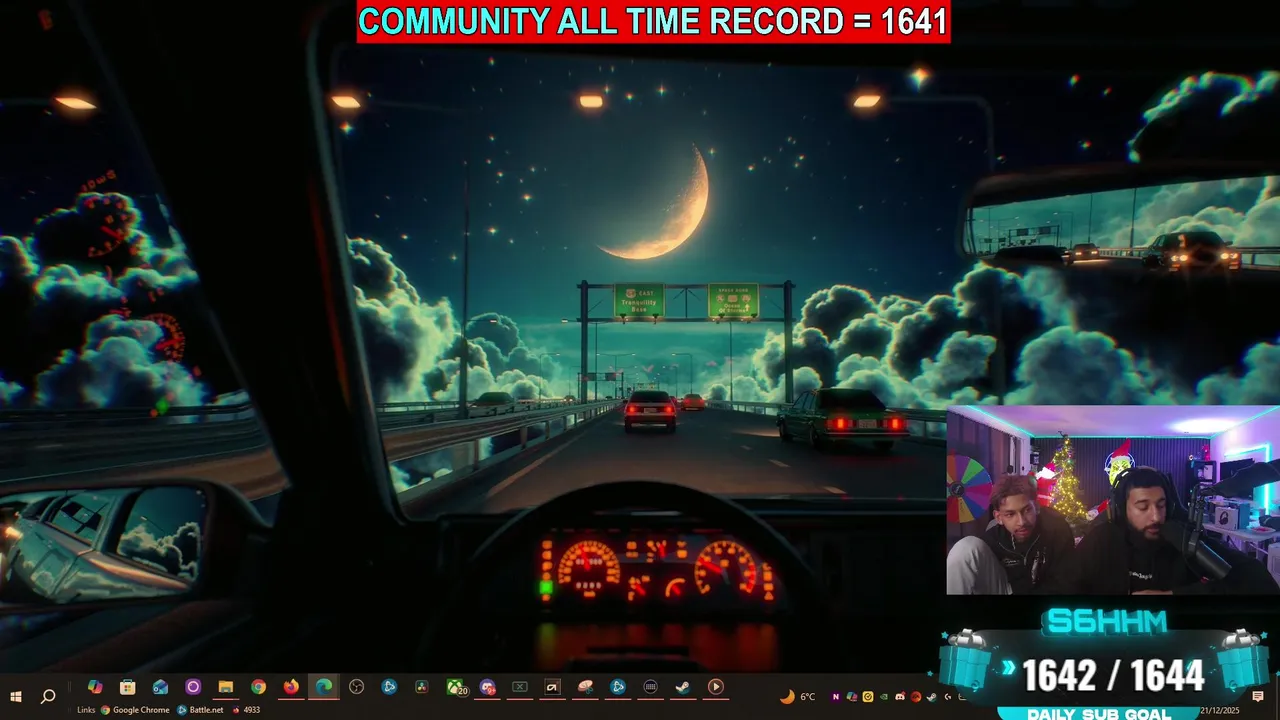Open first Battle.net taskbar icon

(389, 687)
